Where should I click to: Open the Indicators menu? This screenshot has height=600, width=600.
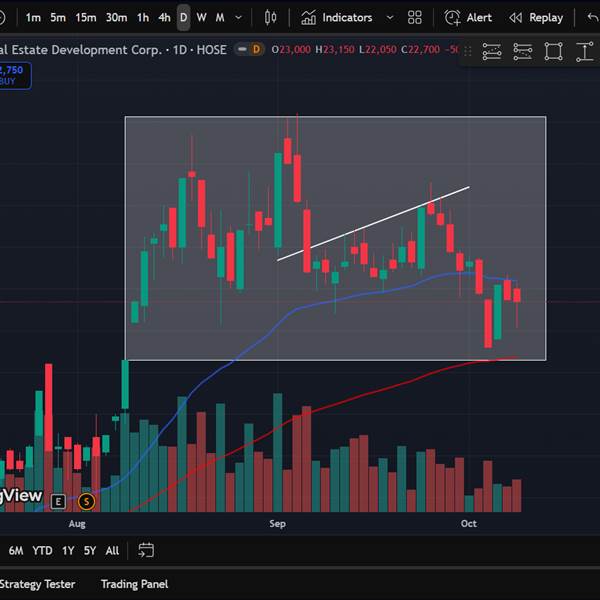coord(337,18)
